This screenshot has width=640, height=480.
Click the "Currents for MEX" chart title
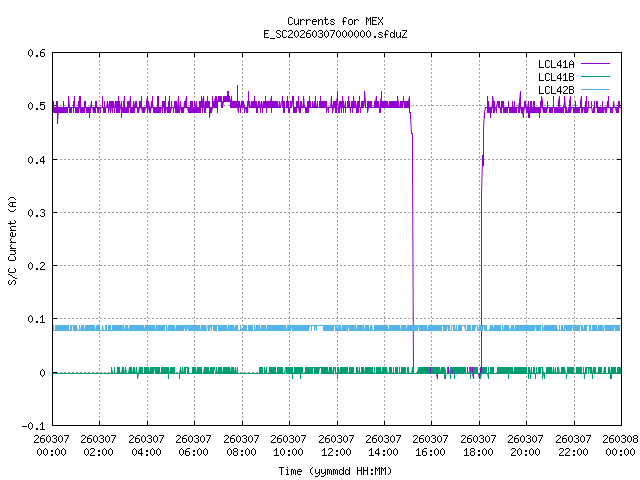334,21
